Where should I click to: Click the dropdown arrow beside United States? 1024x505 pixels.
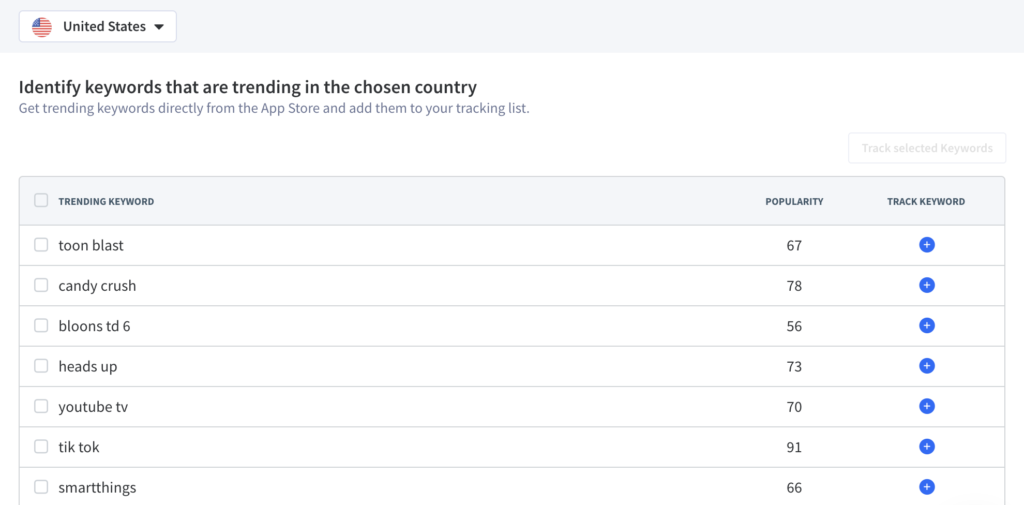(x=159, y=27)
